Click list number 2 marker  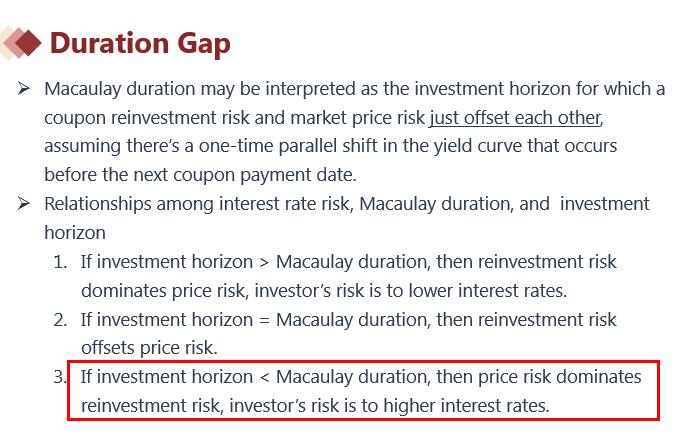point(60,320)
